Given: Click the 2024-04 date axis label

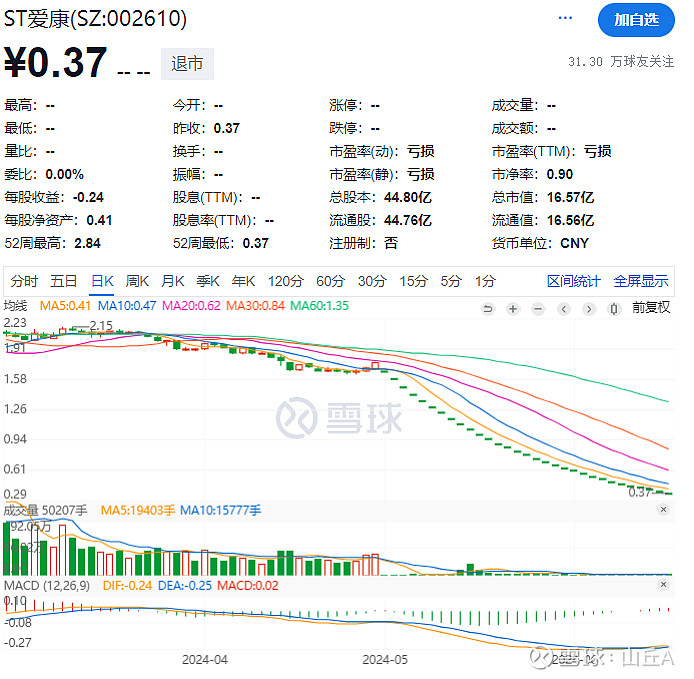Looking at the screenshot, I should pyautogui.click(x=204, y=660).
